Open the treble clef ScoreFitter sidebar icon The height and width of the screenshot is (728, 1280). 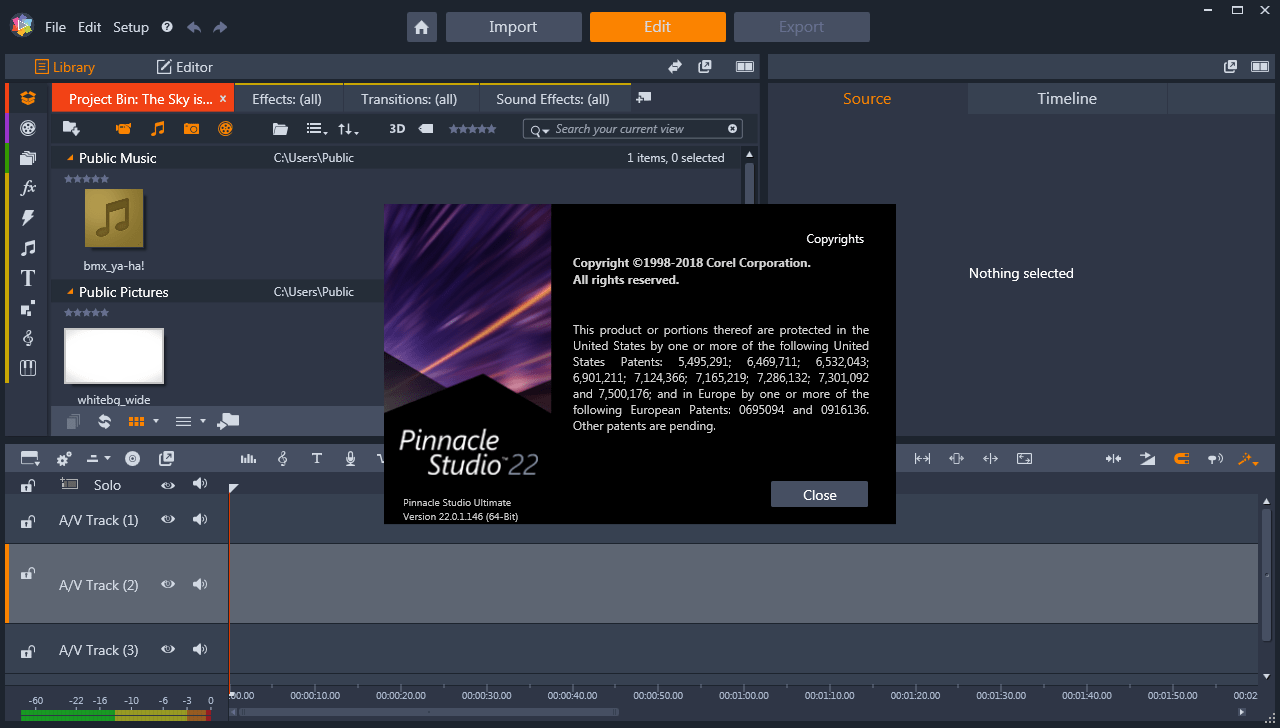pos(28,338)
